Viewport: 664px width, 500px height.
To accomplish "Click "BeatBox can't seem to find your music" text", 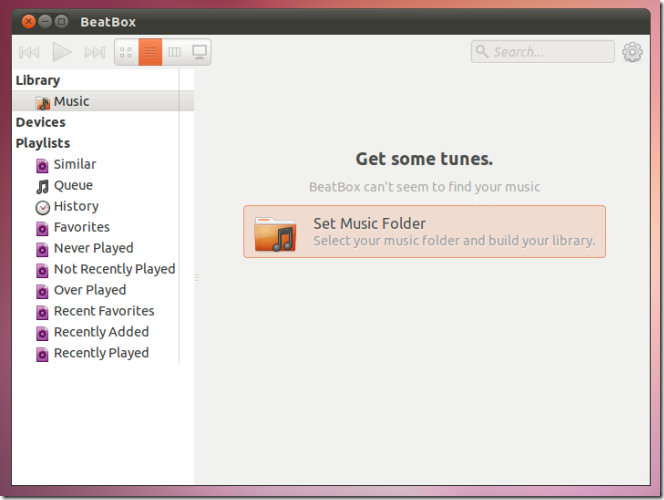I will (424, 187).
